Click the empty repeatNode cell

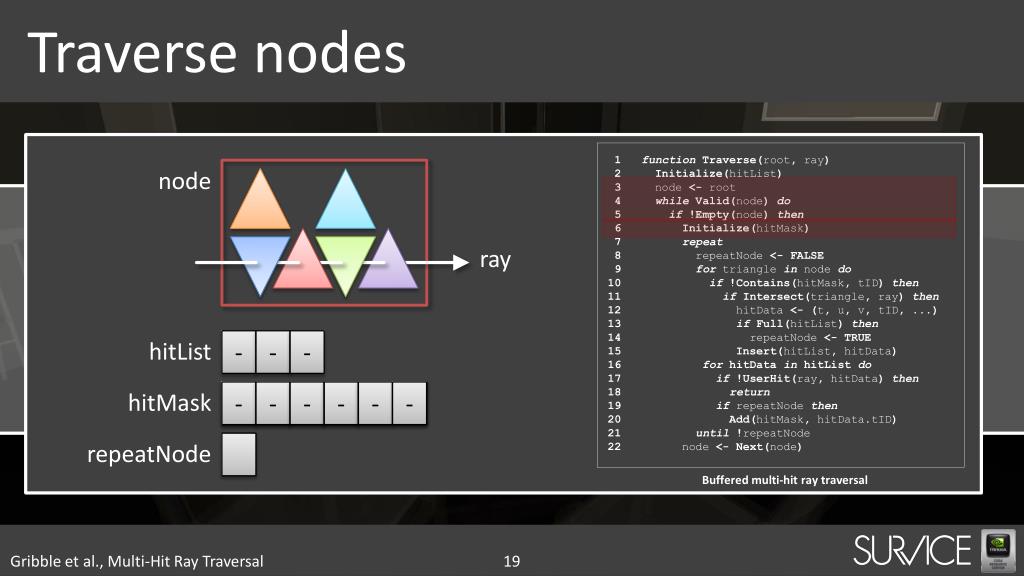pyautogui.click(x=239, y=454)
